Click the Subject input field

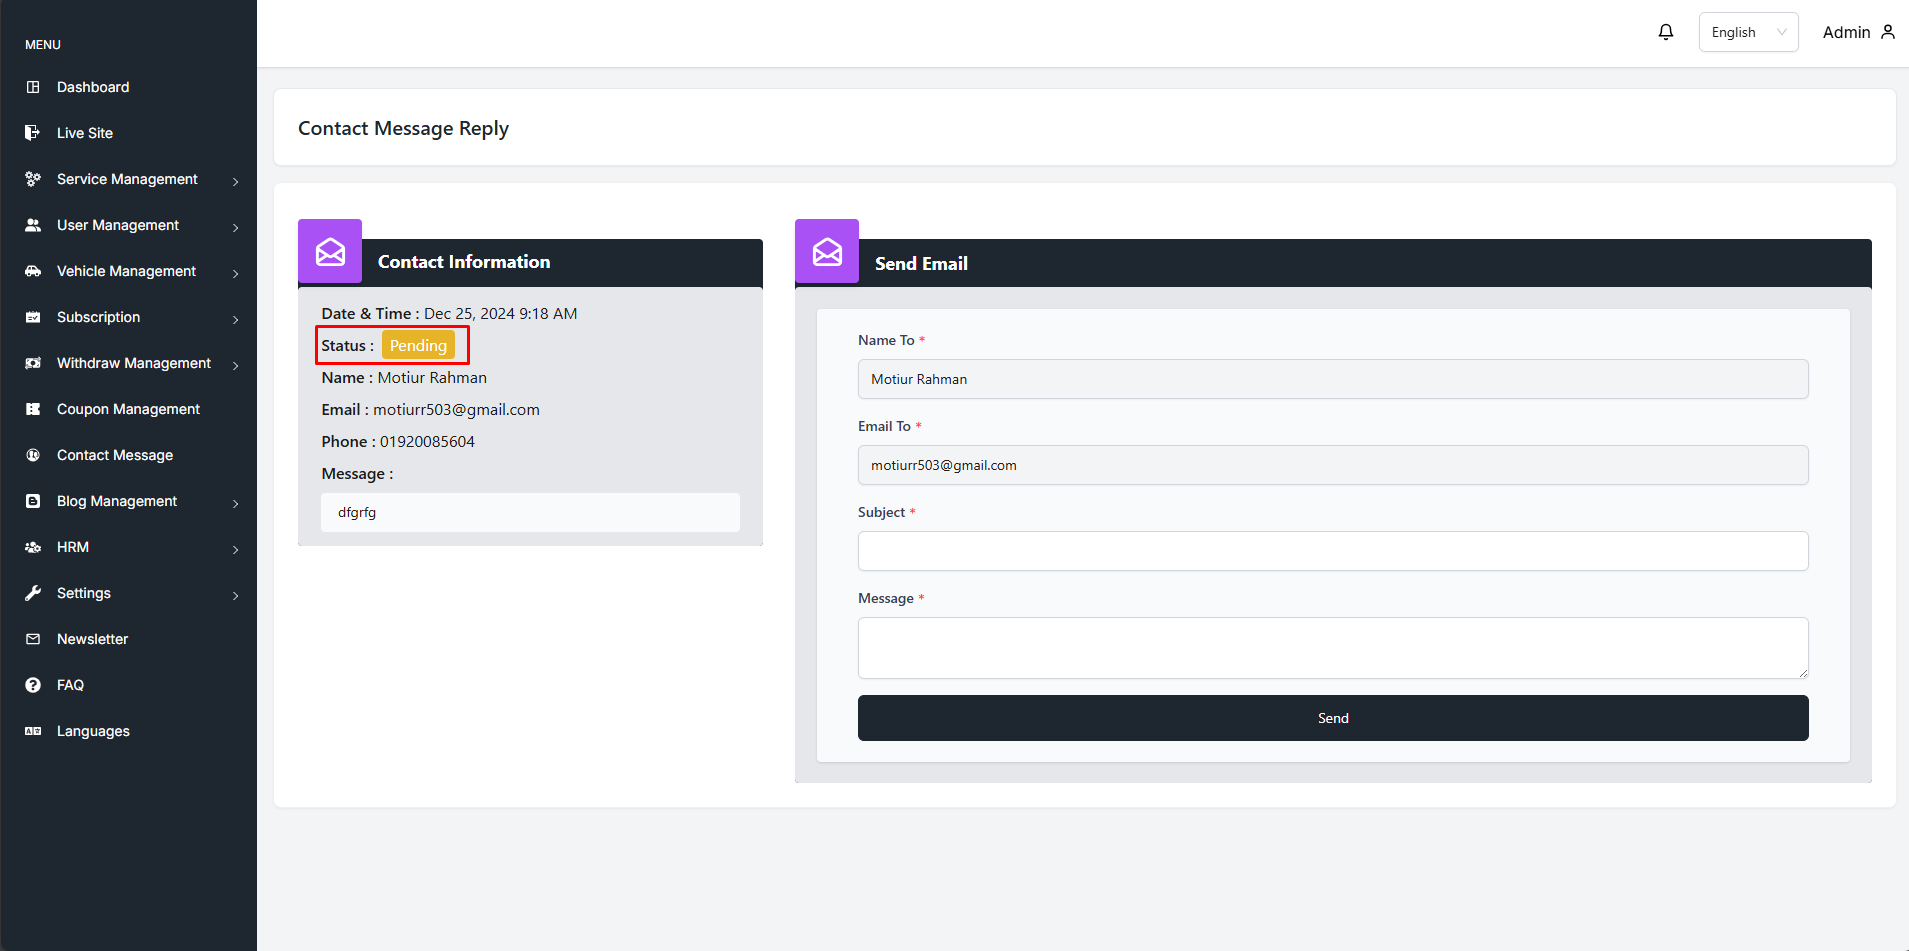pyautogui.click(x=1333, y=551)
